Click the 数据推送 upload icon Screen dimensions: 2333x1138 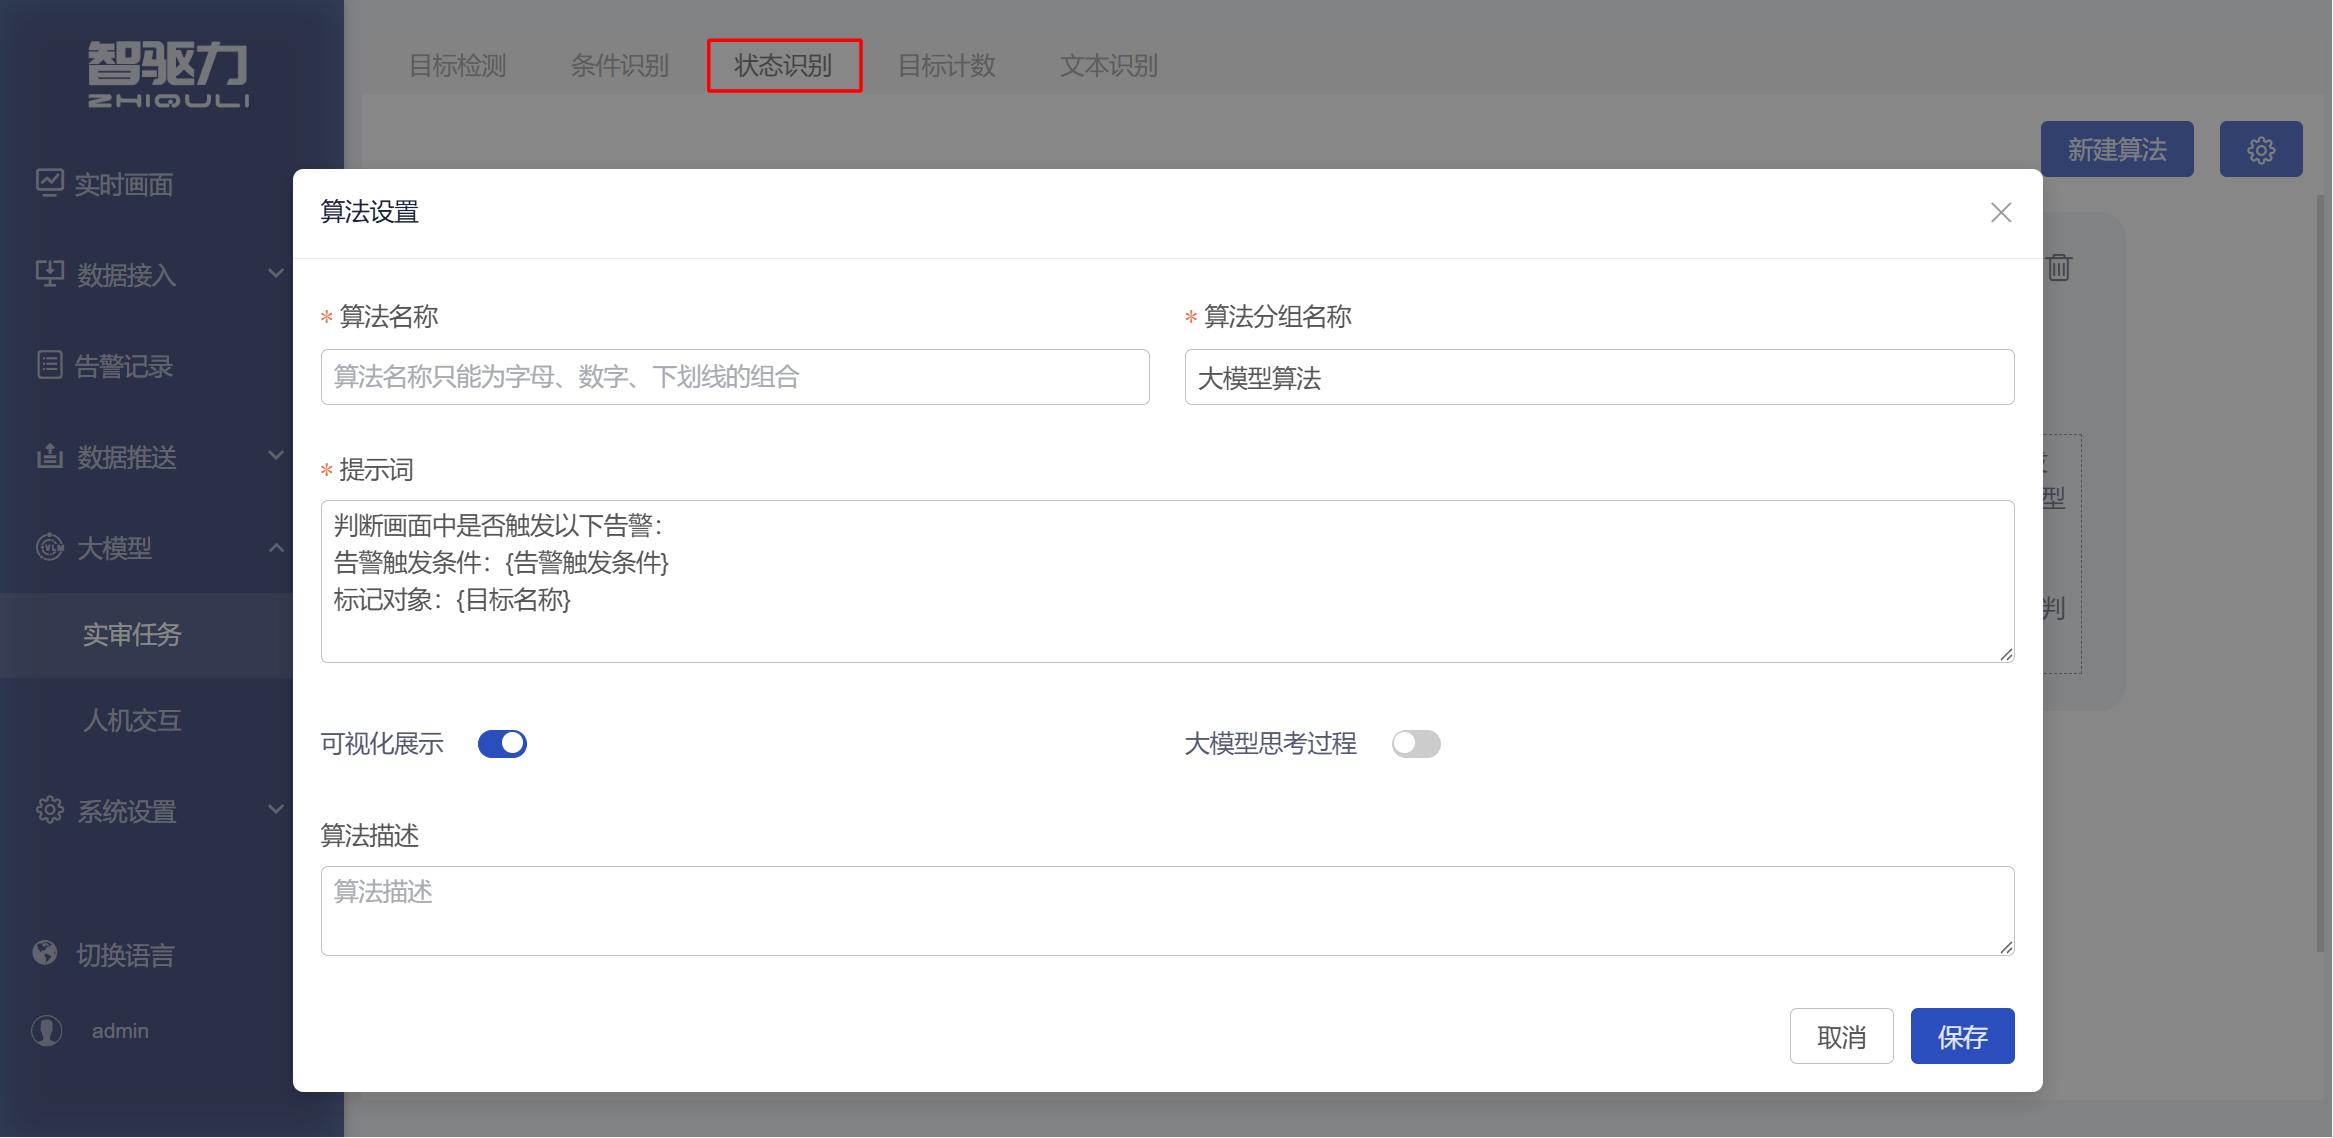point(49,456)
